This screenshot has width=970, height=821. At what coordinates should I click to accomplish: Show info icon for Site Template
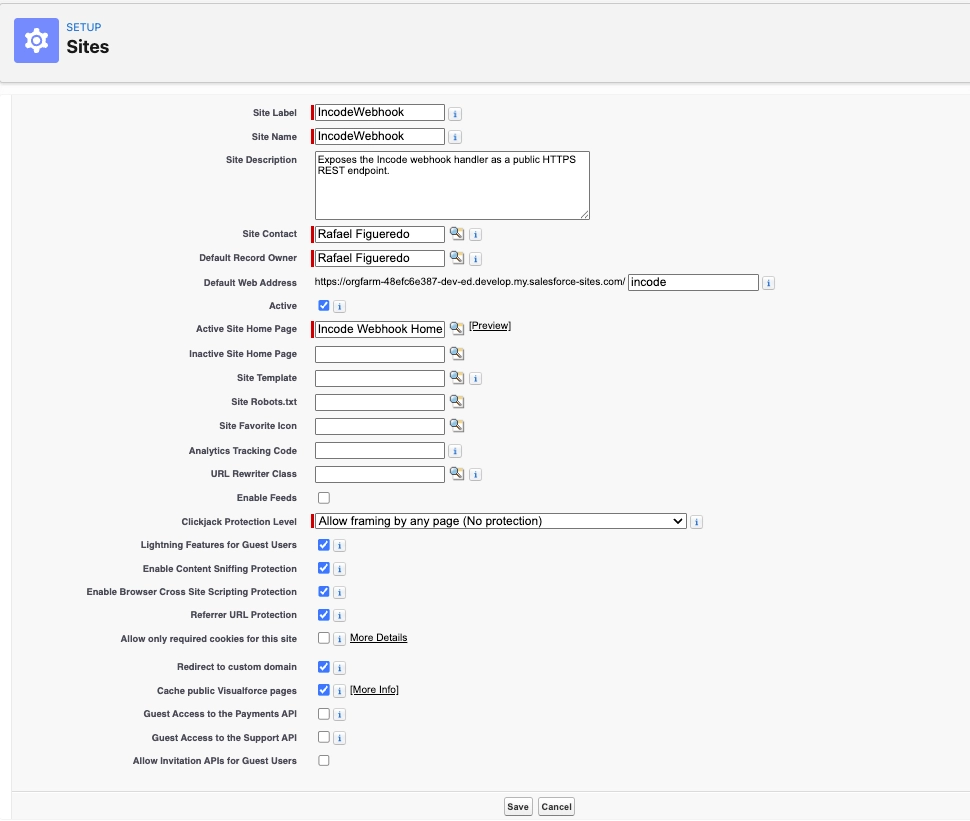(x=475, y=379)
